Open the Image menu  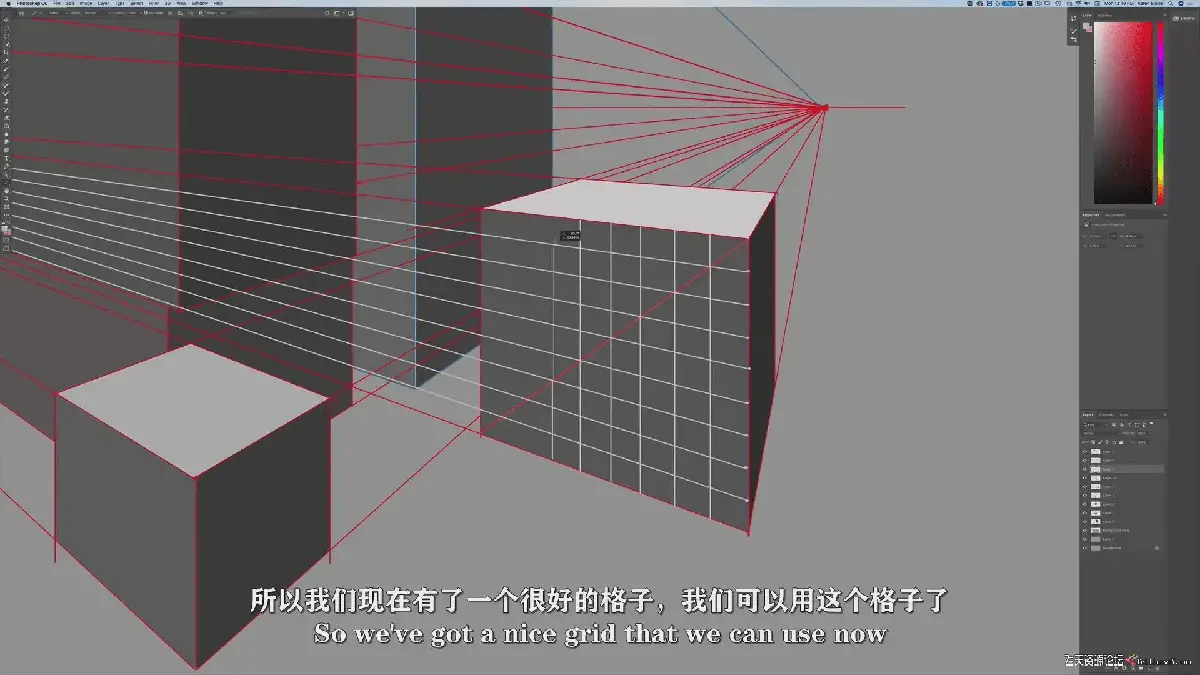pyautogui.click(x=85, y=4)
